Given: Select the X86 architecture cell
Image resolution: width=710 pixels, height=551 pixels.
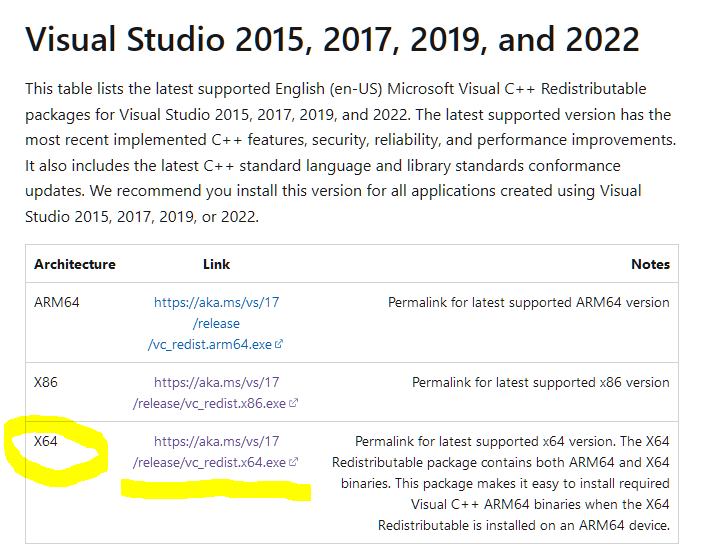Looking at the screenshot, I should tap(46, 382).
